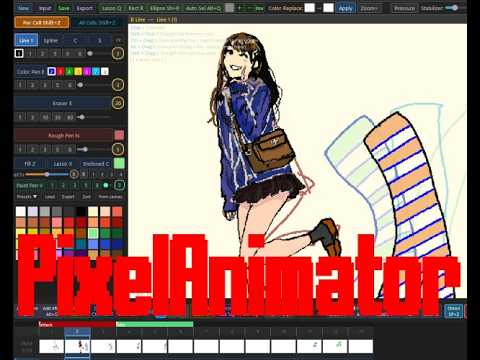Click the black line color swatch
The image size is (480, 360).
pos(19,53)
